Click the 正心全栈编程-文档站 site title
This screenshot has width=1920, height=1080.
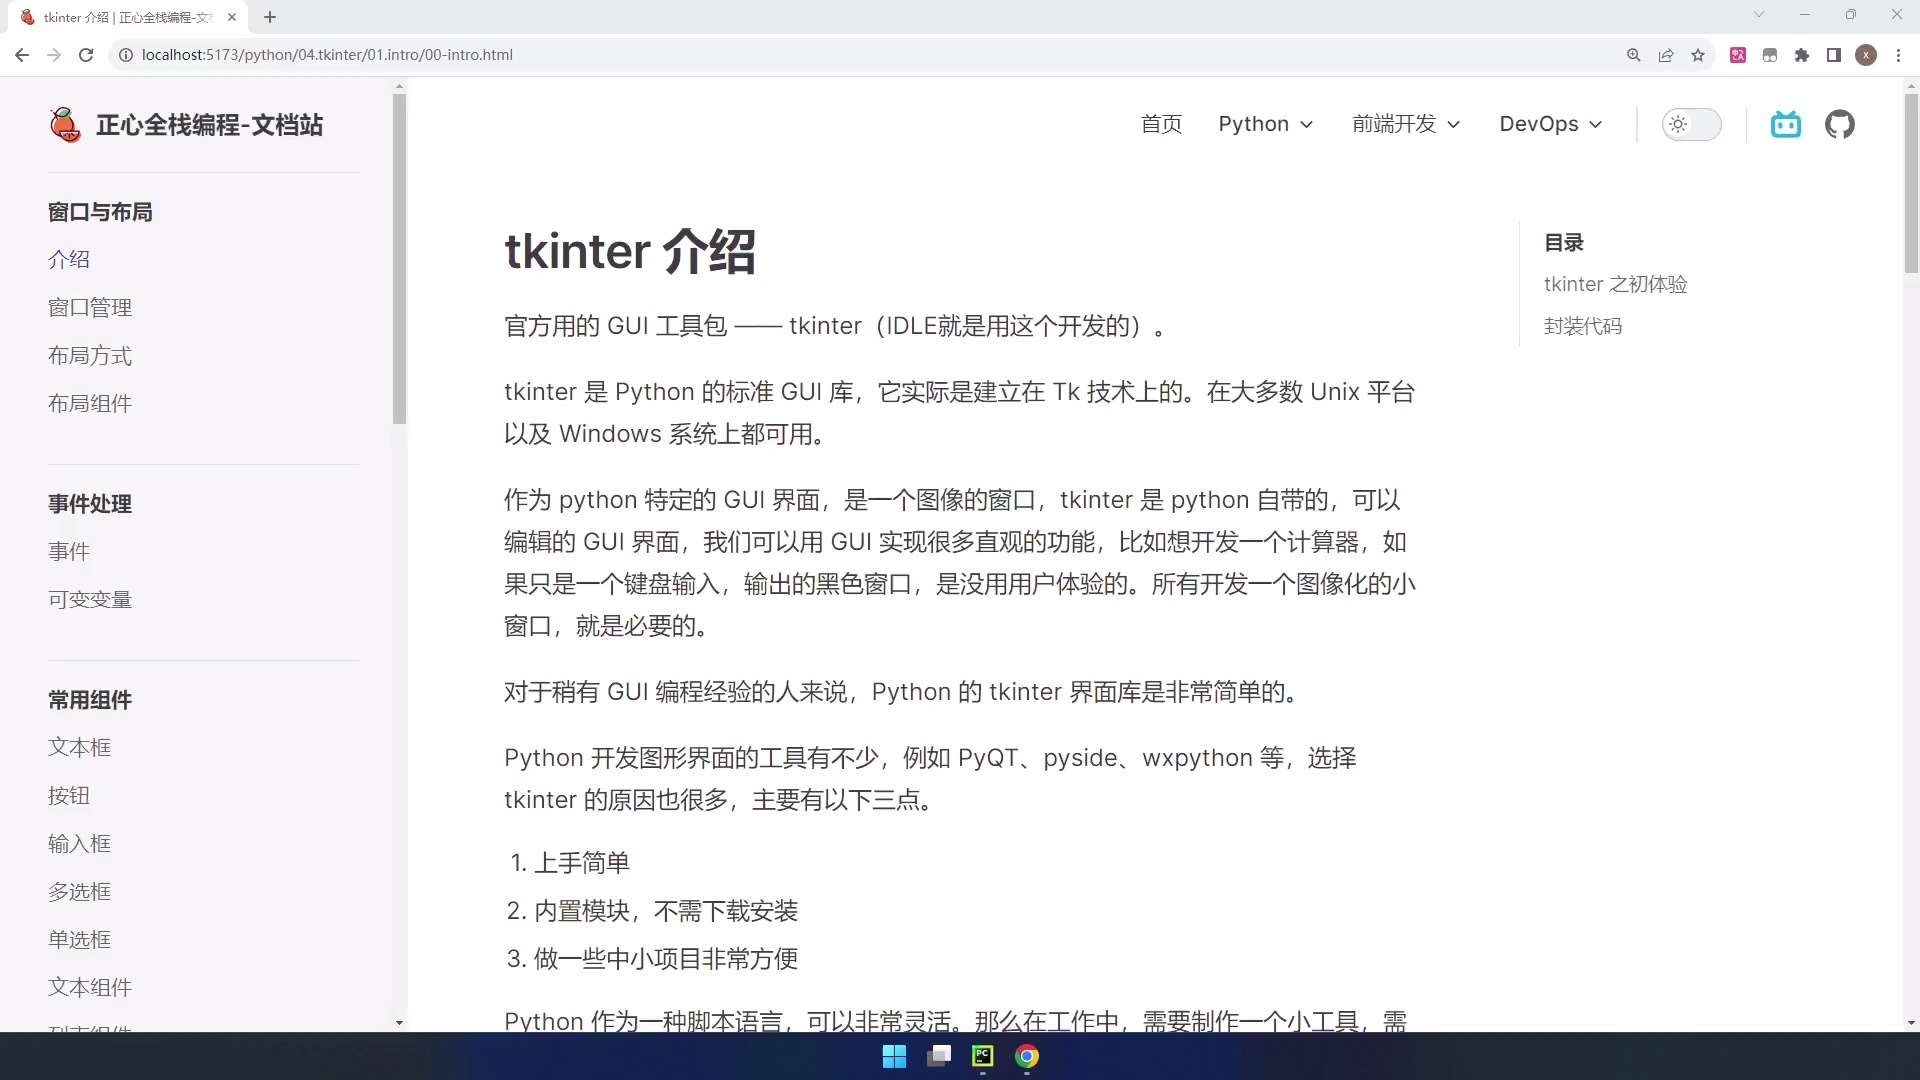(x=209, y=125)
